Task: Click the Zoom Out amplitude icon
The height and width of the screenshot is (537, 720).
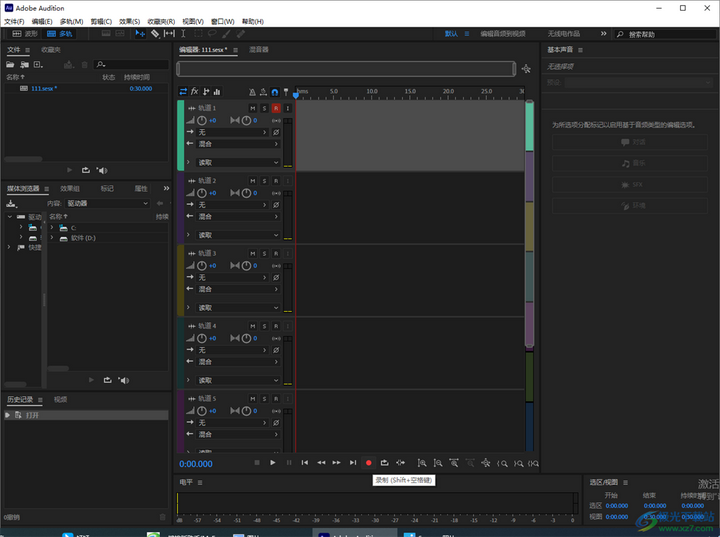Action: click(x=438, y=463)
